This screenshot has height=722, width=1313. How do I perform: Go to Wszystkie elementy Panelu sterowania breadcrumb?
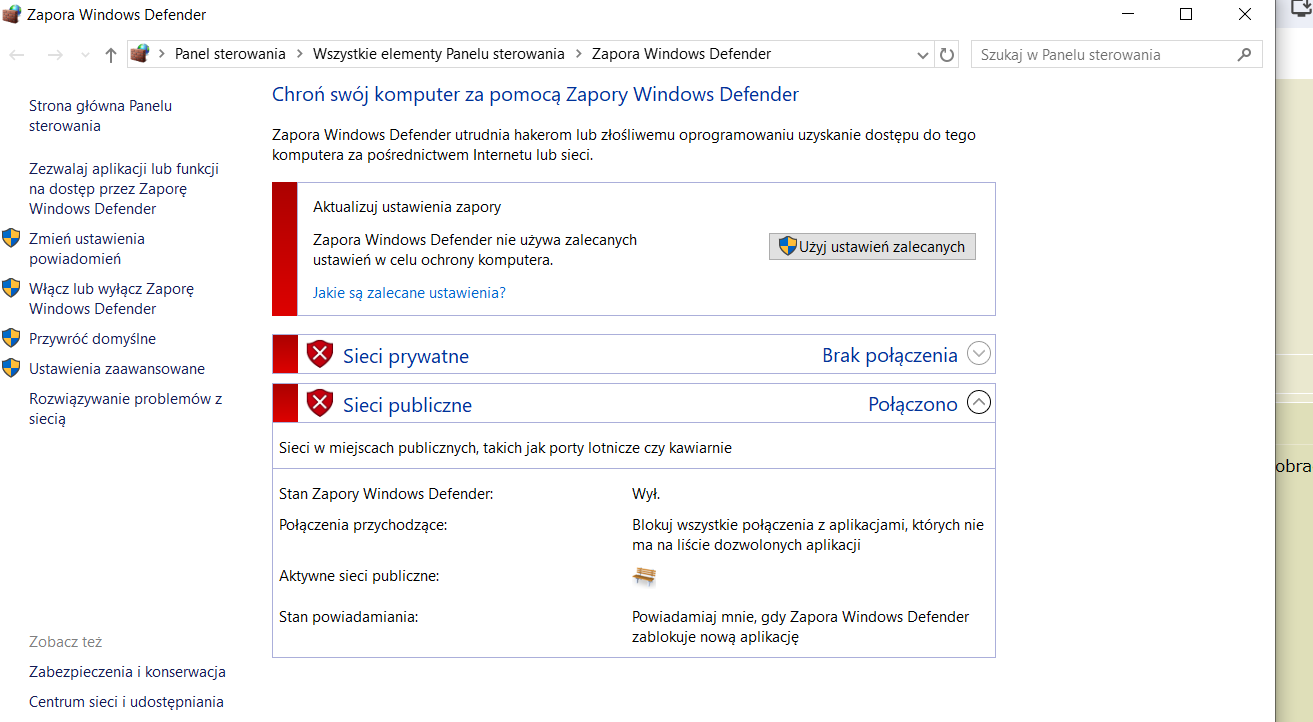(x=439, y=54)
